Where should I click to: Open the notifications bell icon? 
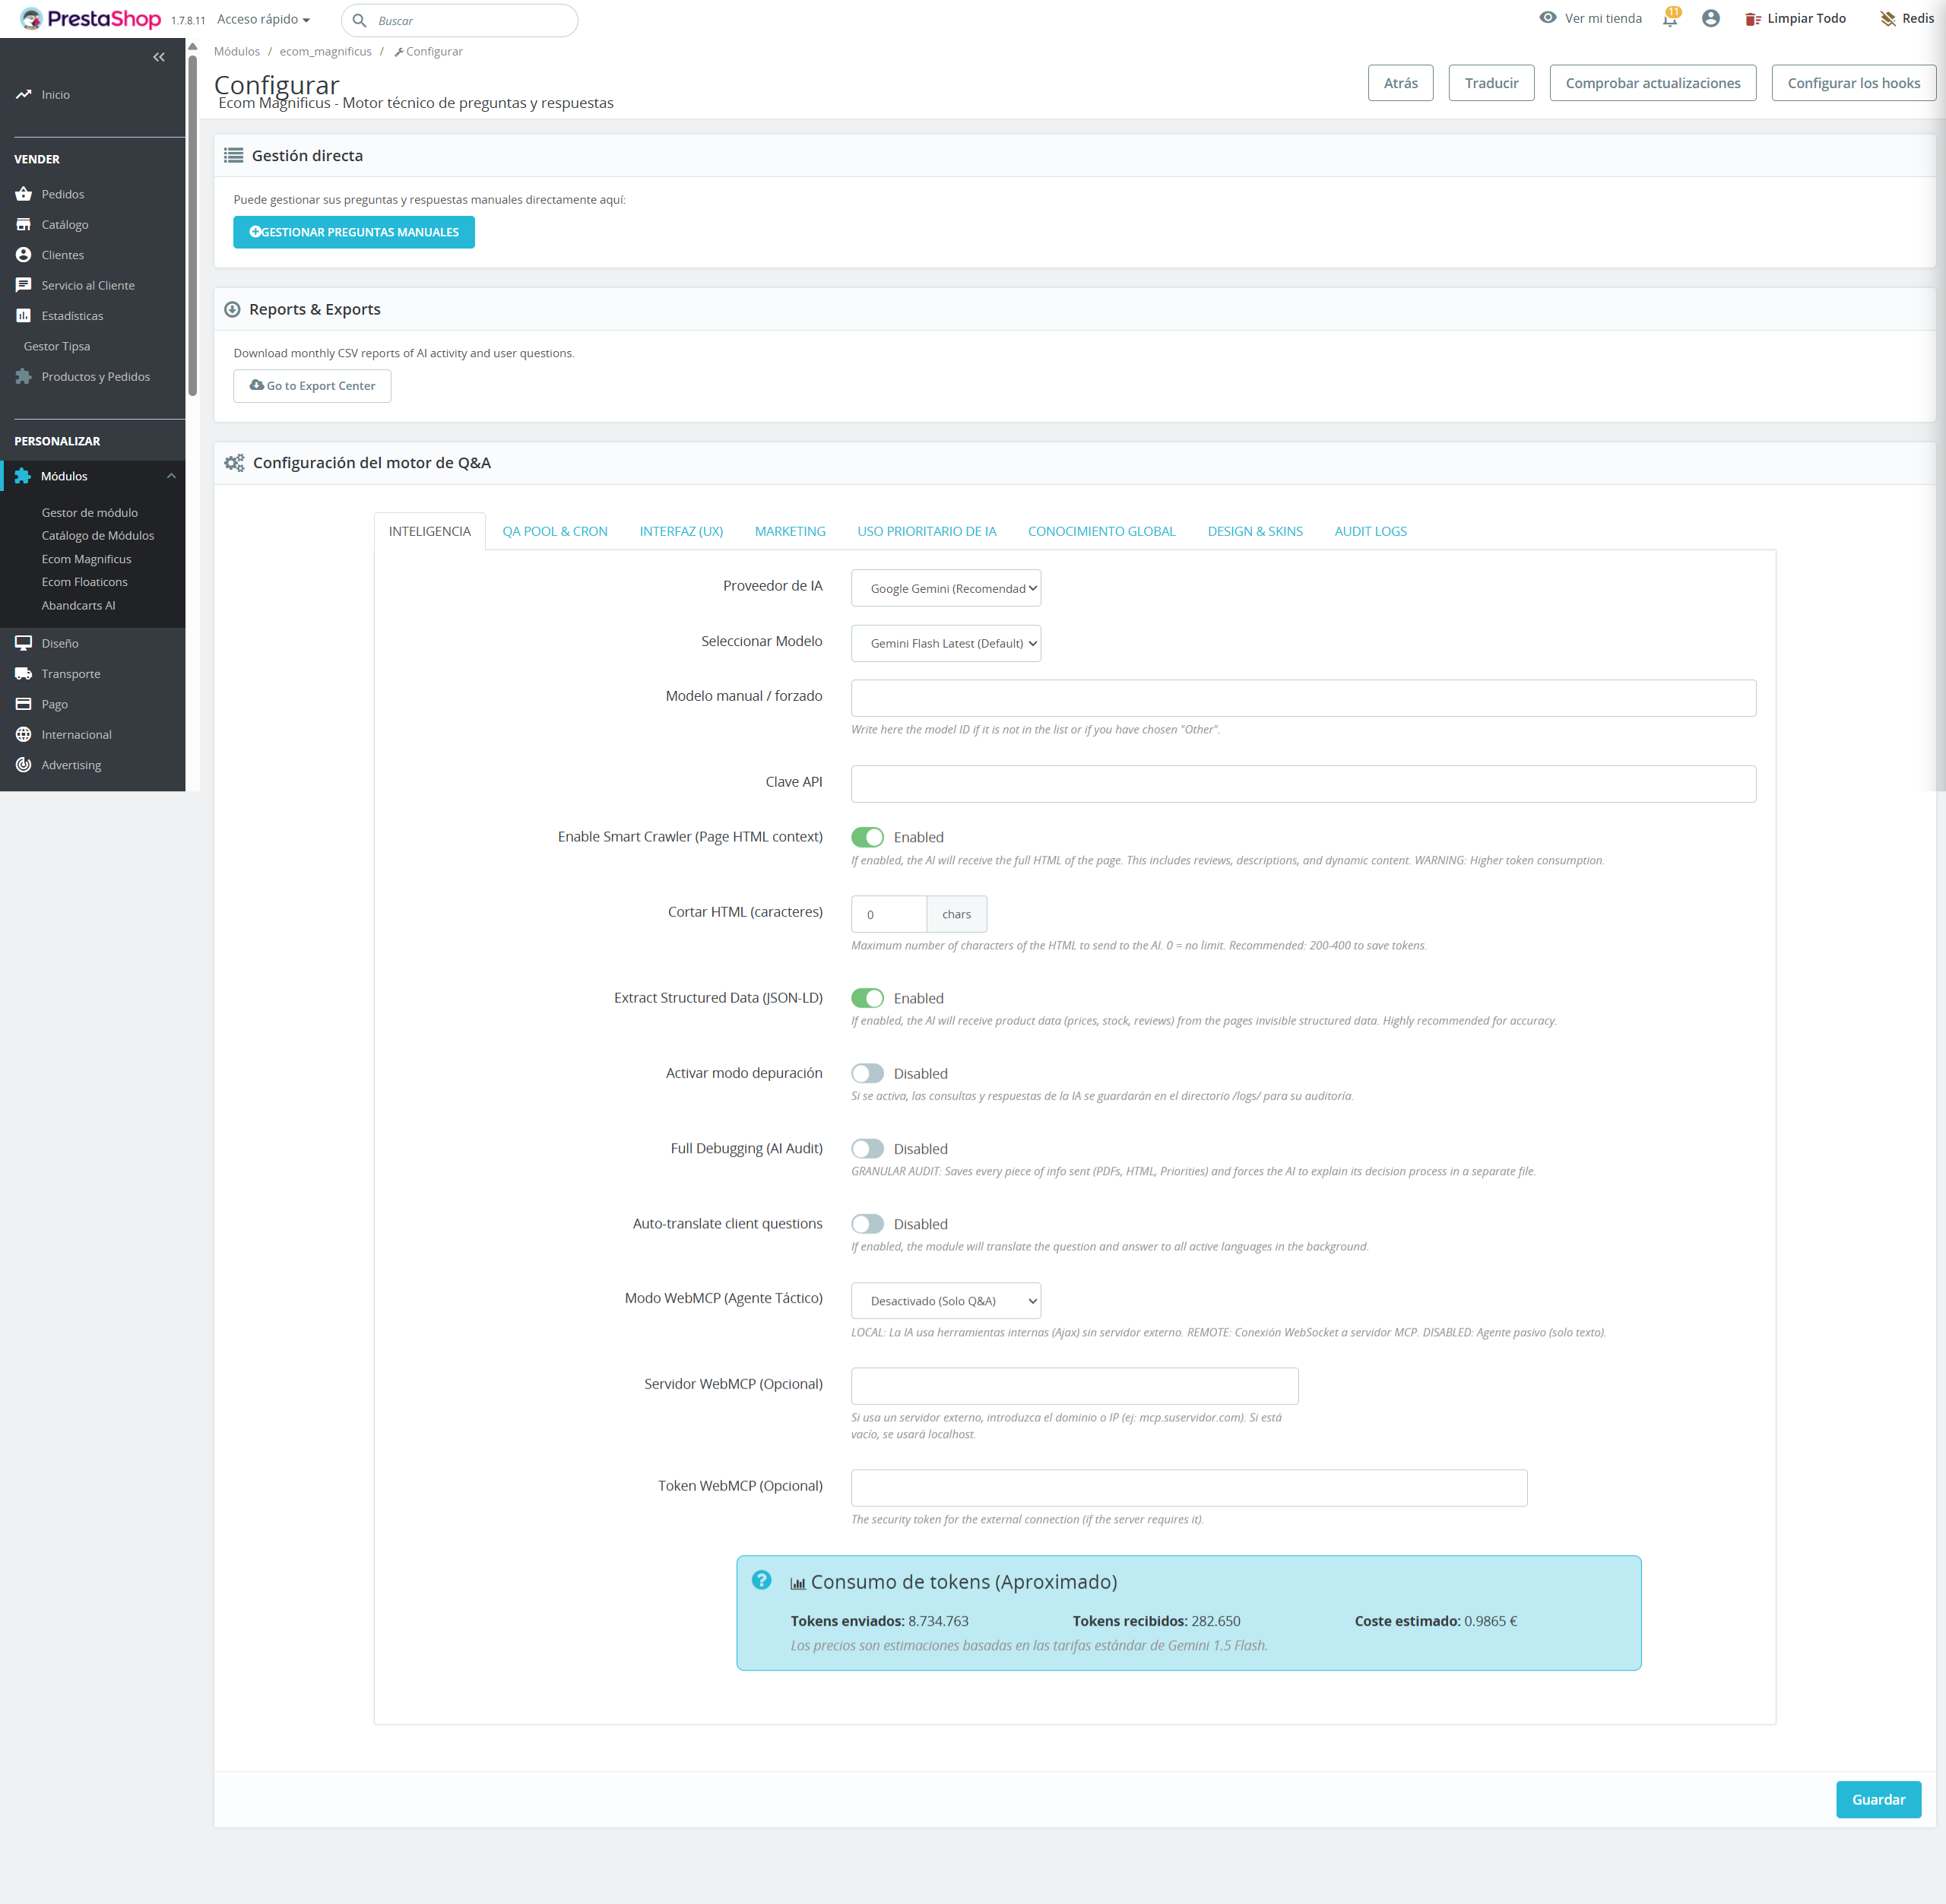[1670, 18]
